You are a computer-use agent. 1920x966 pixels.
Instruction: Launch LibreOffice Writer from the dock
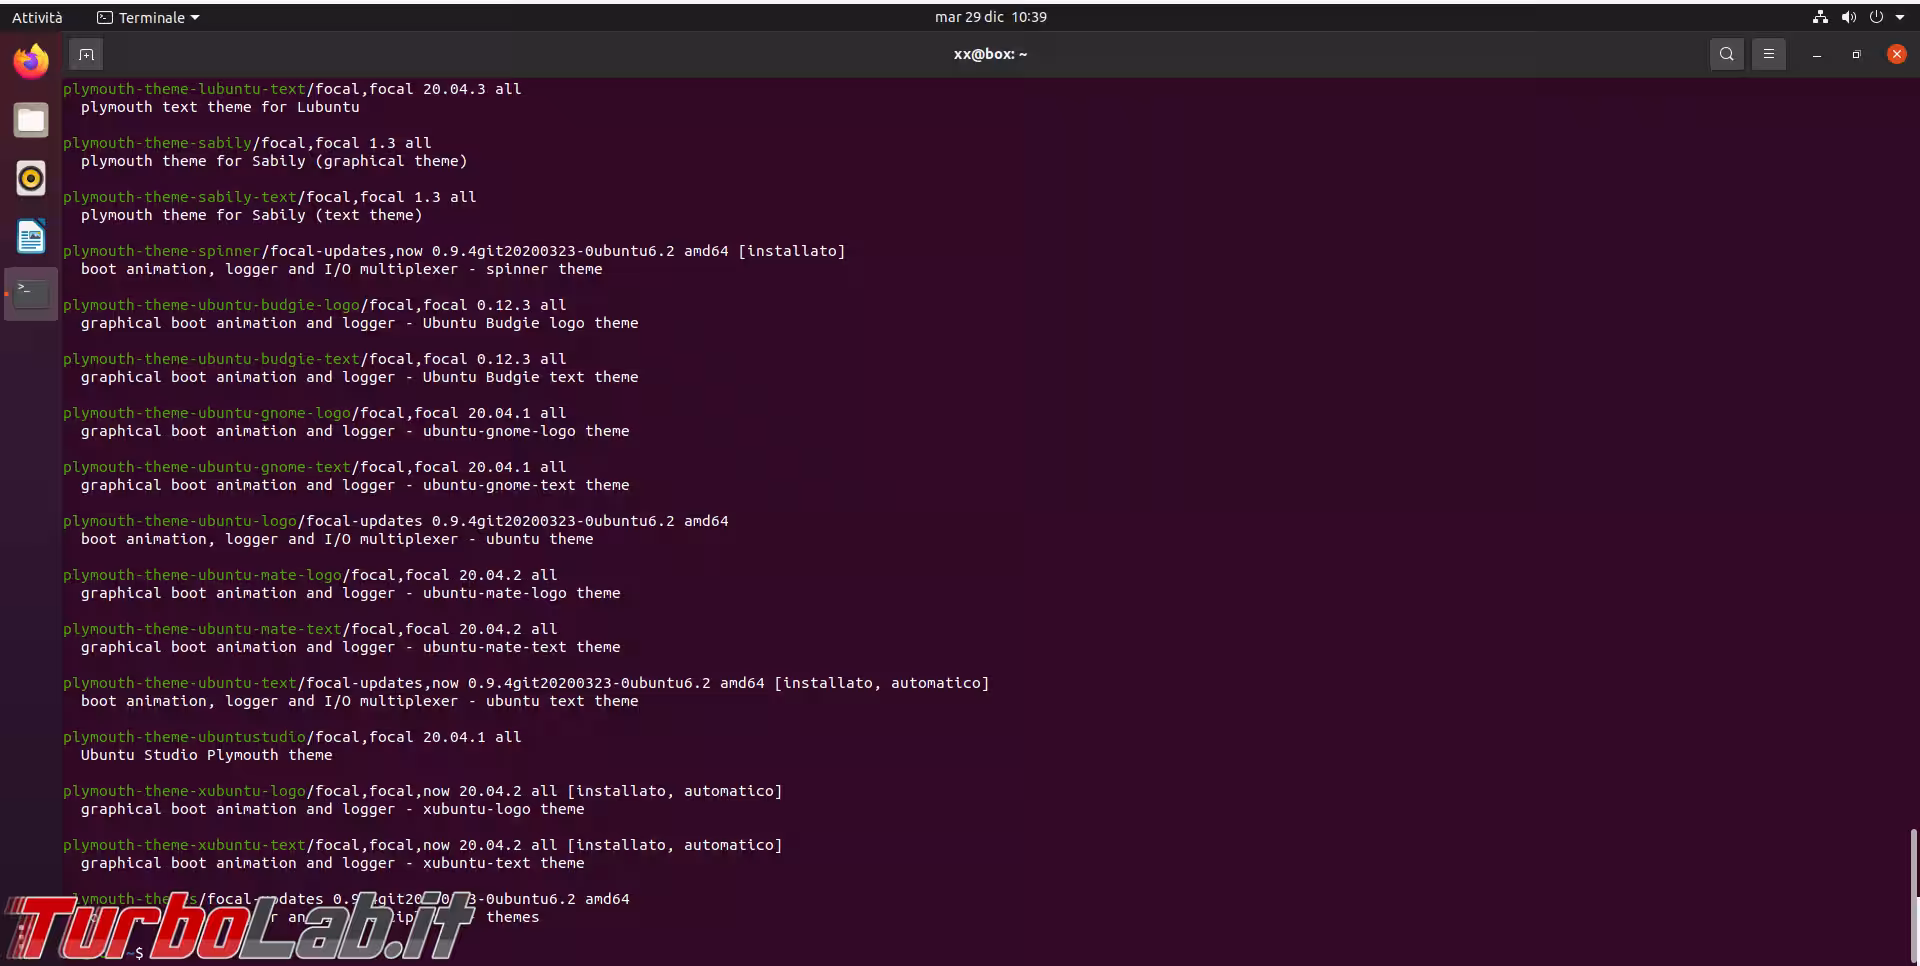click(x=31, y=237)
